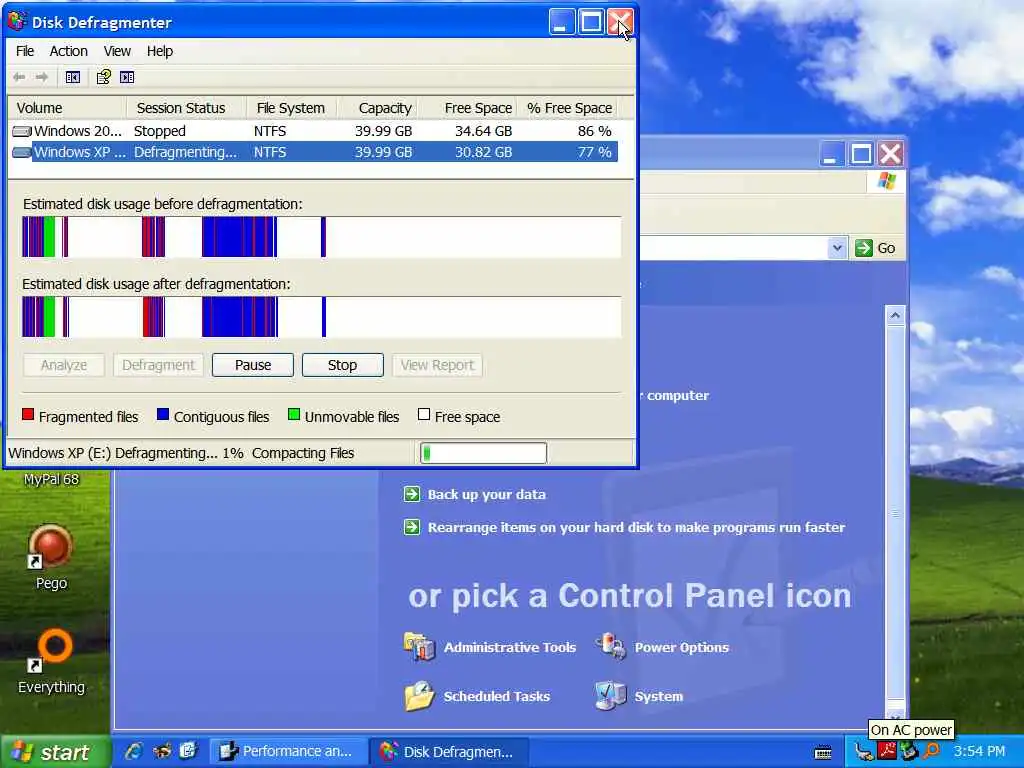Screen dimensions: 1024x768
Task: Click the Windows XP volume drive icon
Action: [22, 152]
